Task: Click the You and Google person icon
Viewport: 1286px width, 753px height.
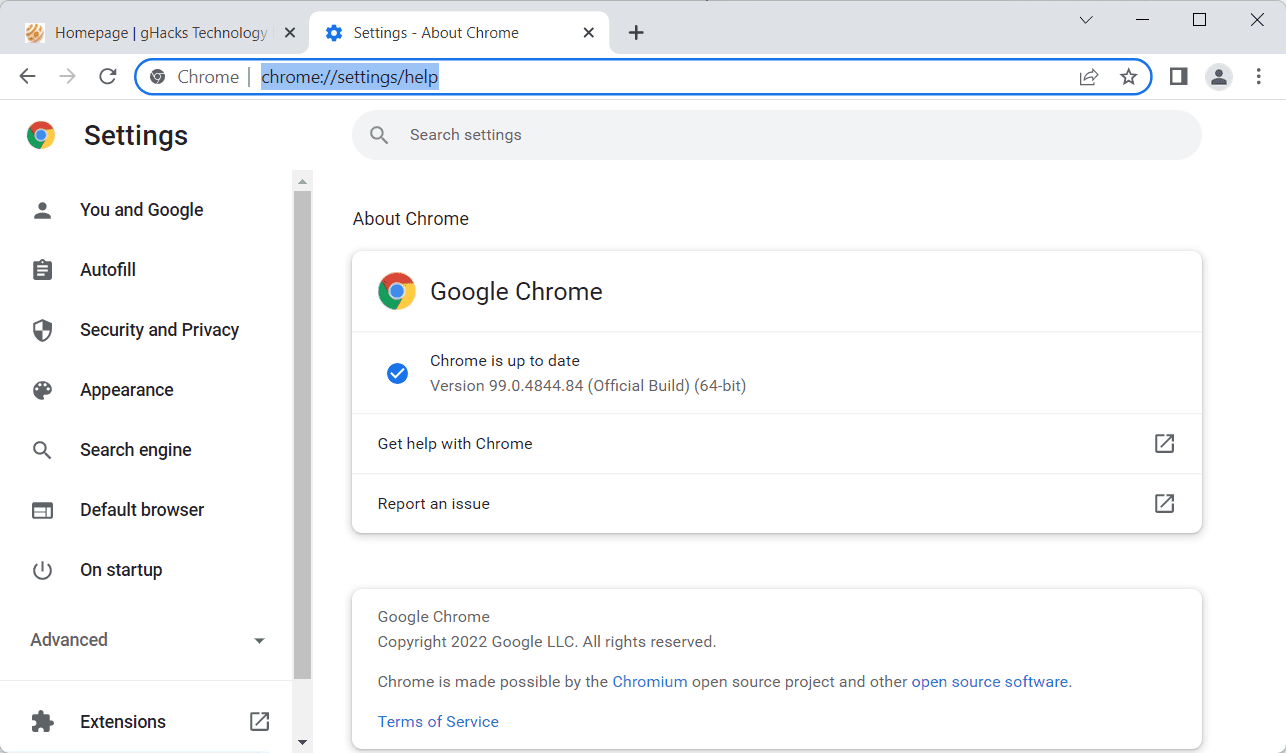Action: (42, 210)
